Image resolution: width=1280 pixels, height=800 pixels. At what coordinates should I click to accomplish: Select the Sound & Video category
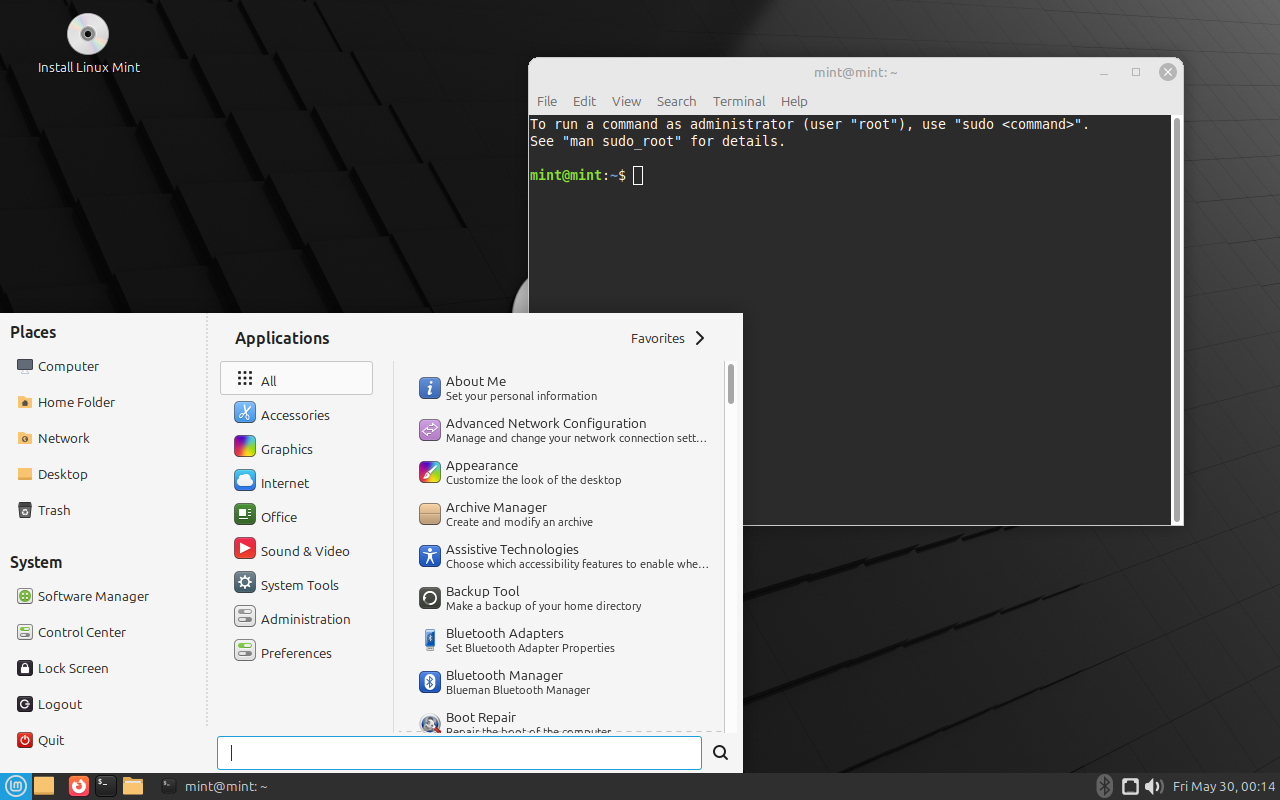[296, 549]
